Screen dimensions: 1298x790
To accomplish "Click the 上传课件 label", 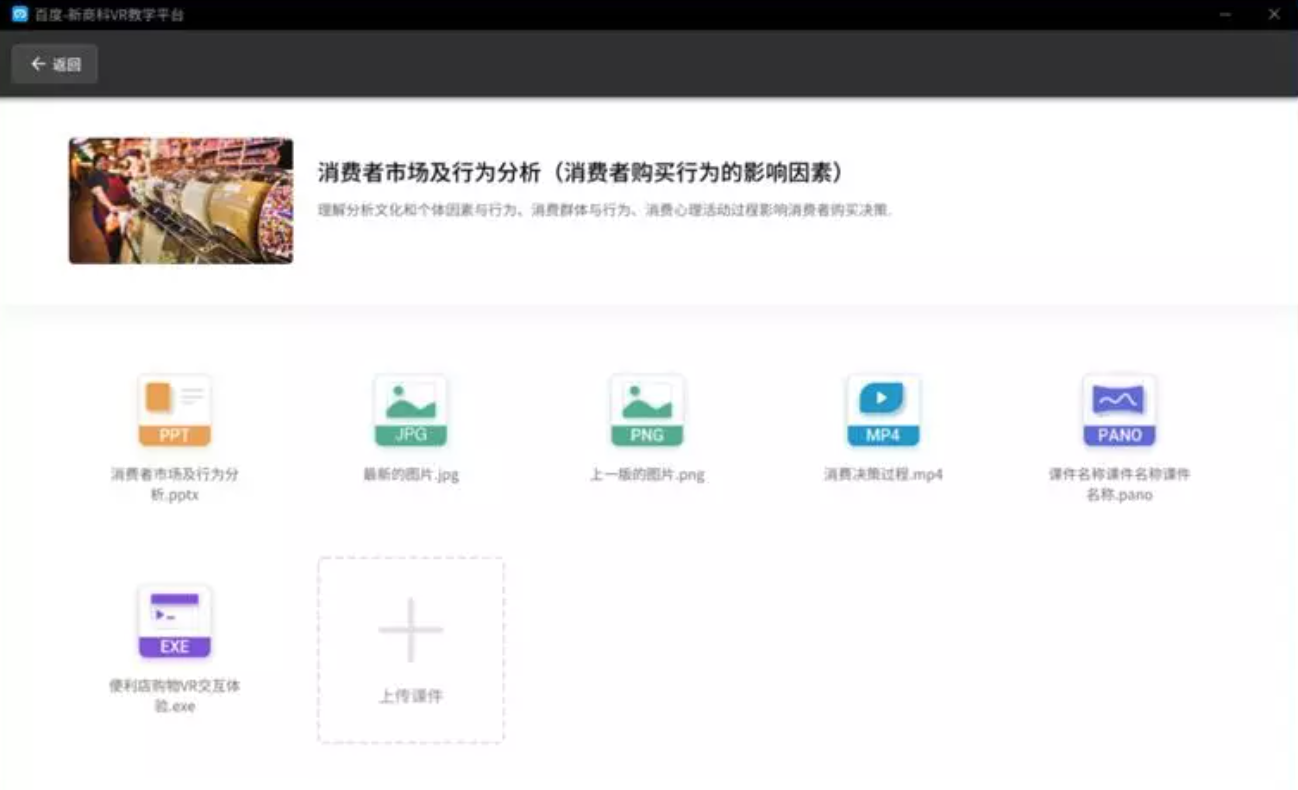I will (411, 696).
